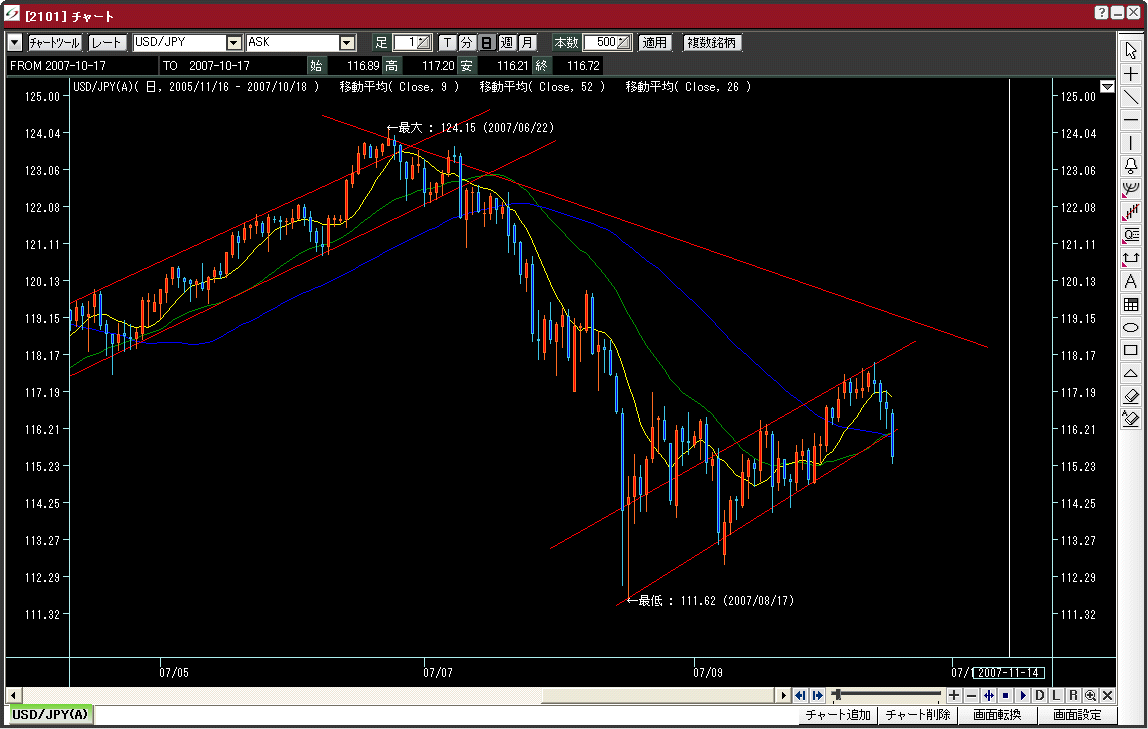The image size is (1148, 729).
Task: Enable the 分 (minute) timeframe
Action: 467,43
